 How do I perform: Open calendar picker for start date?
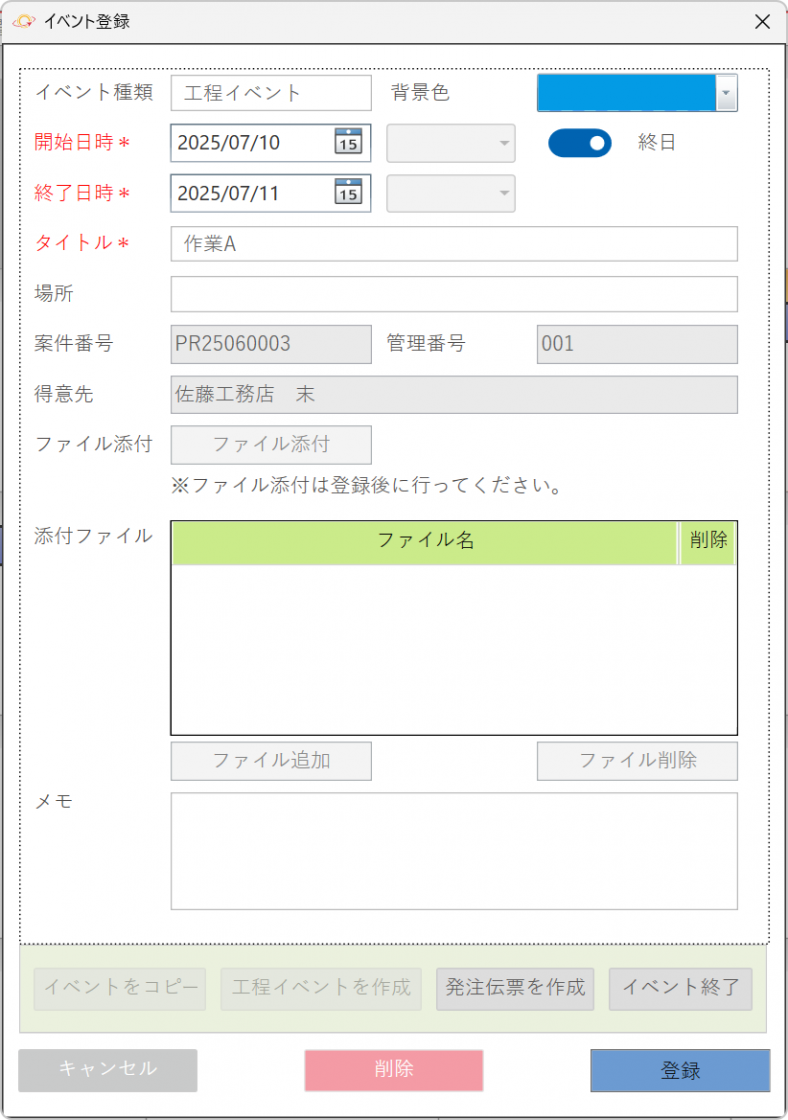tap(347, 142)
